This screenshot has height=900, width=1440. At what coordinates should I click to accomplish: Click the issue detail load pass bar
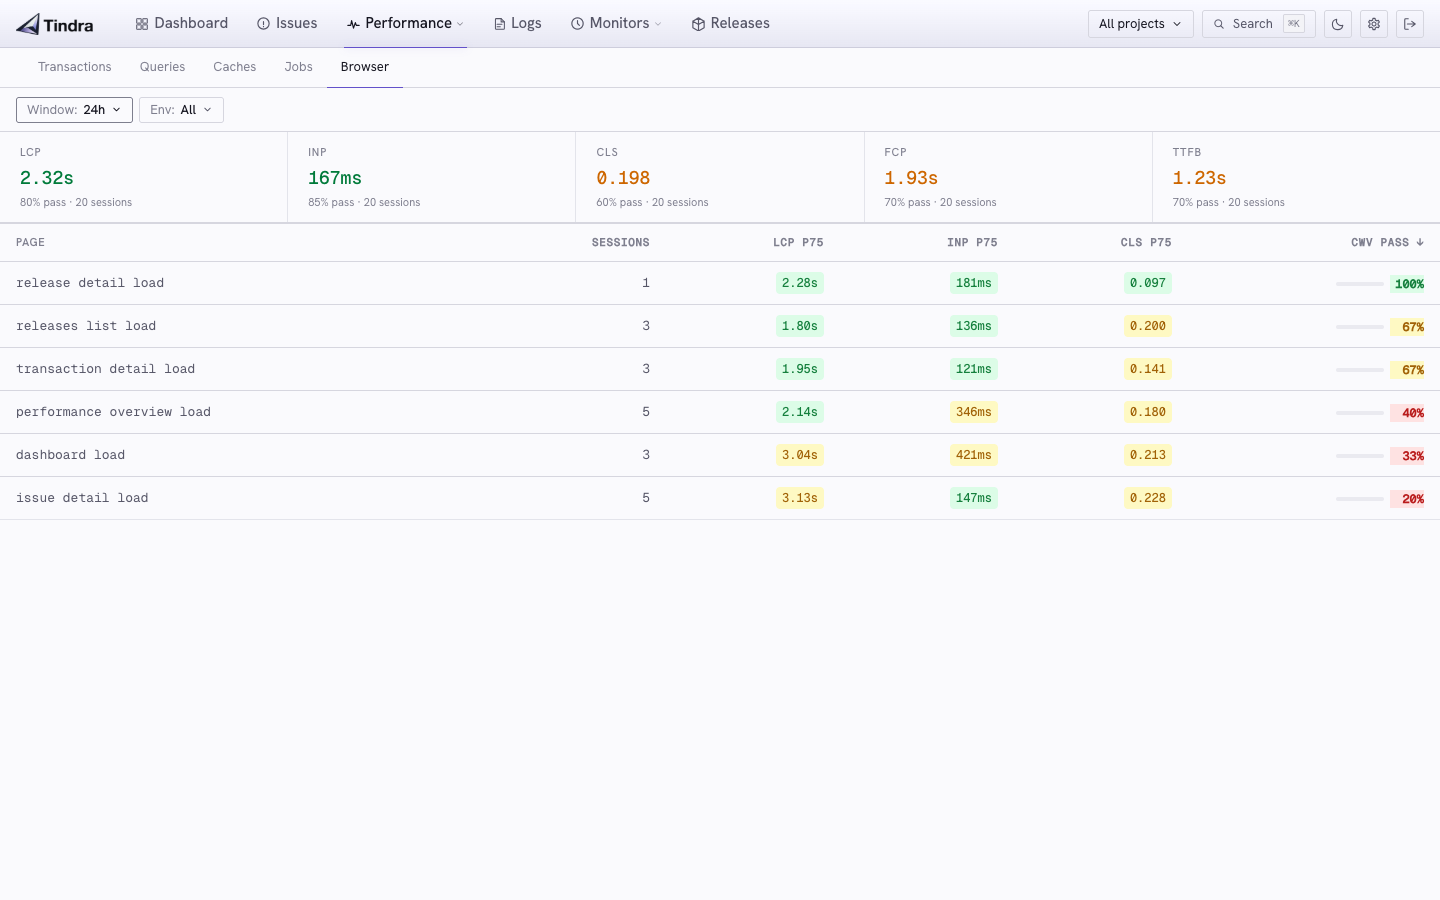[x=1360, y=498]
